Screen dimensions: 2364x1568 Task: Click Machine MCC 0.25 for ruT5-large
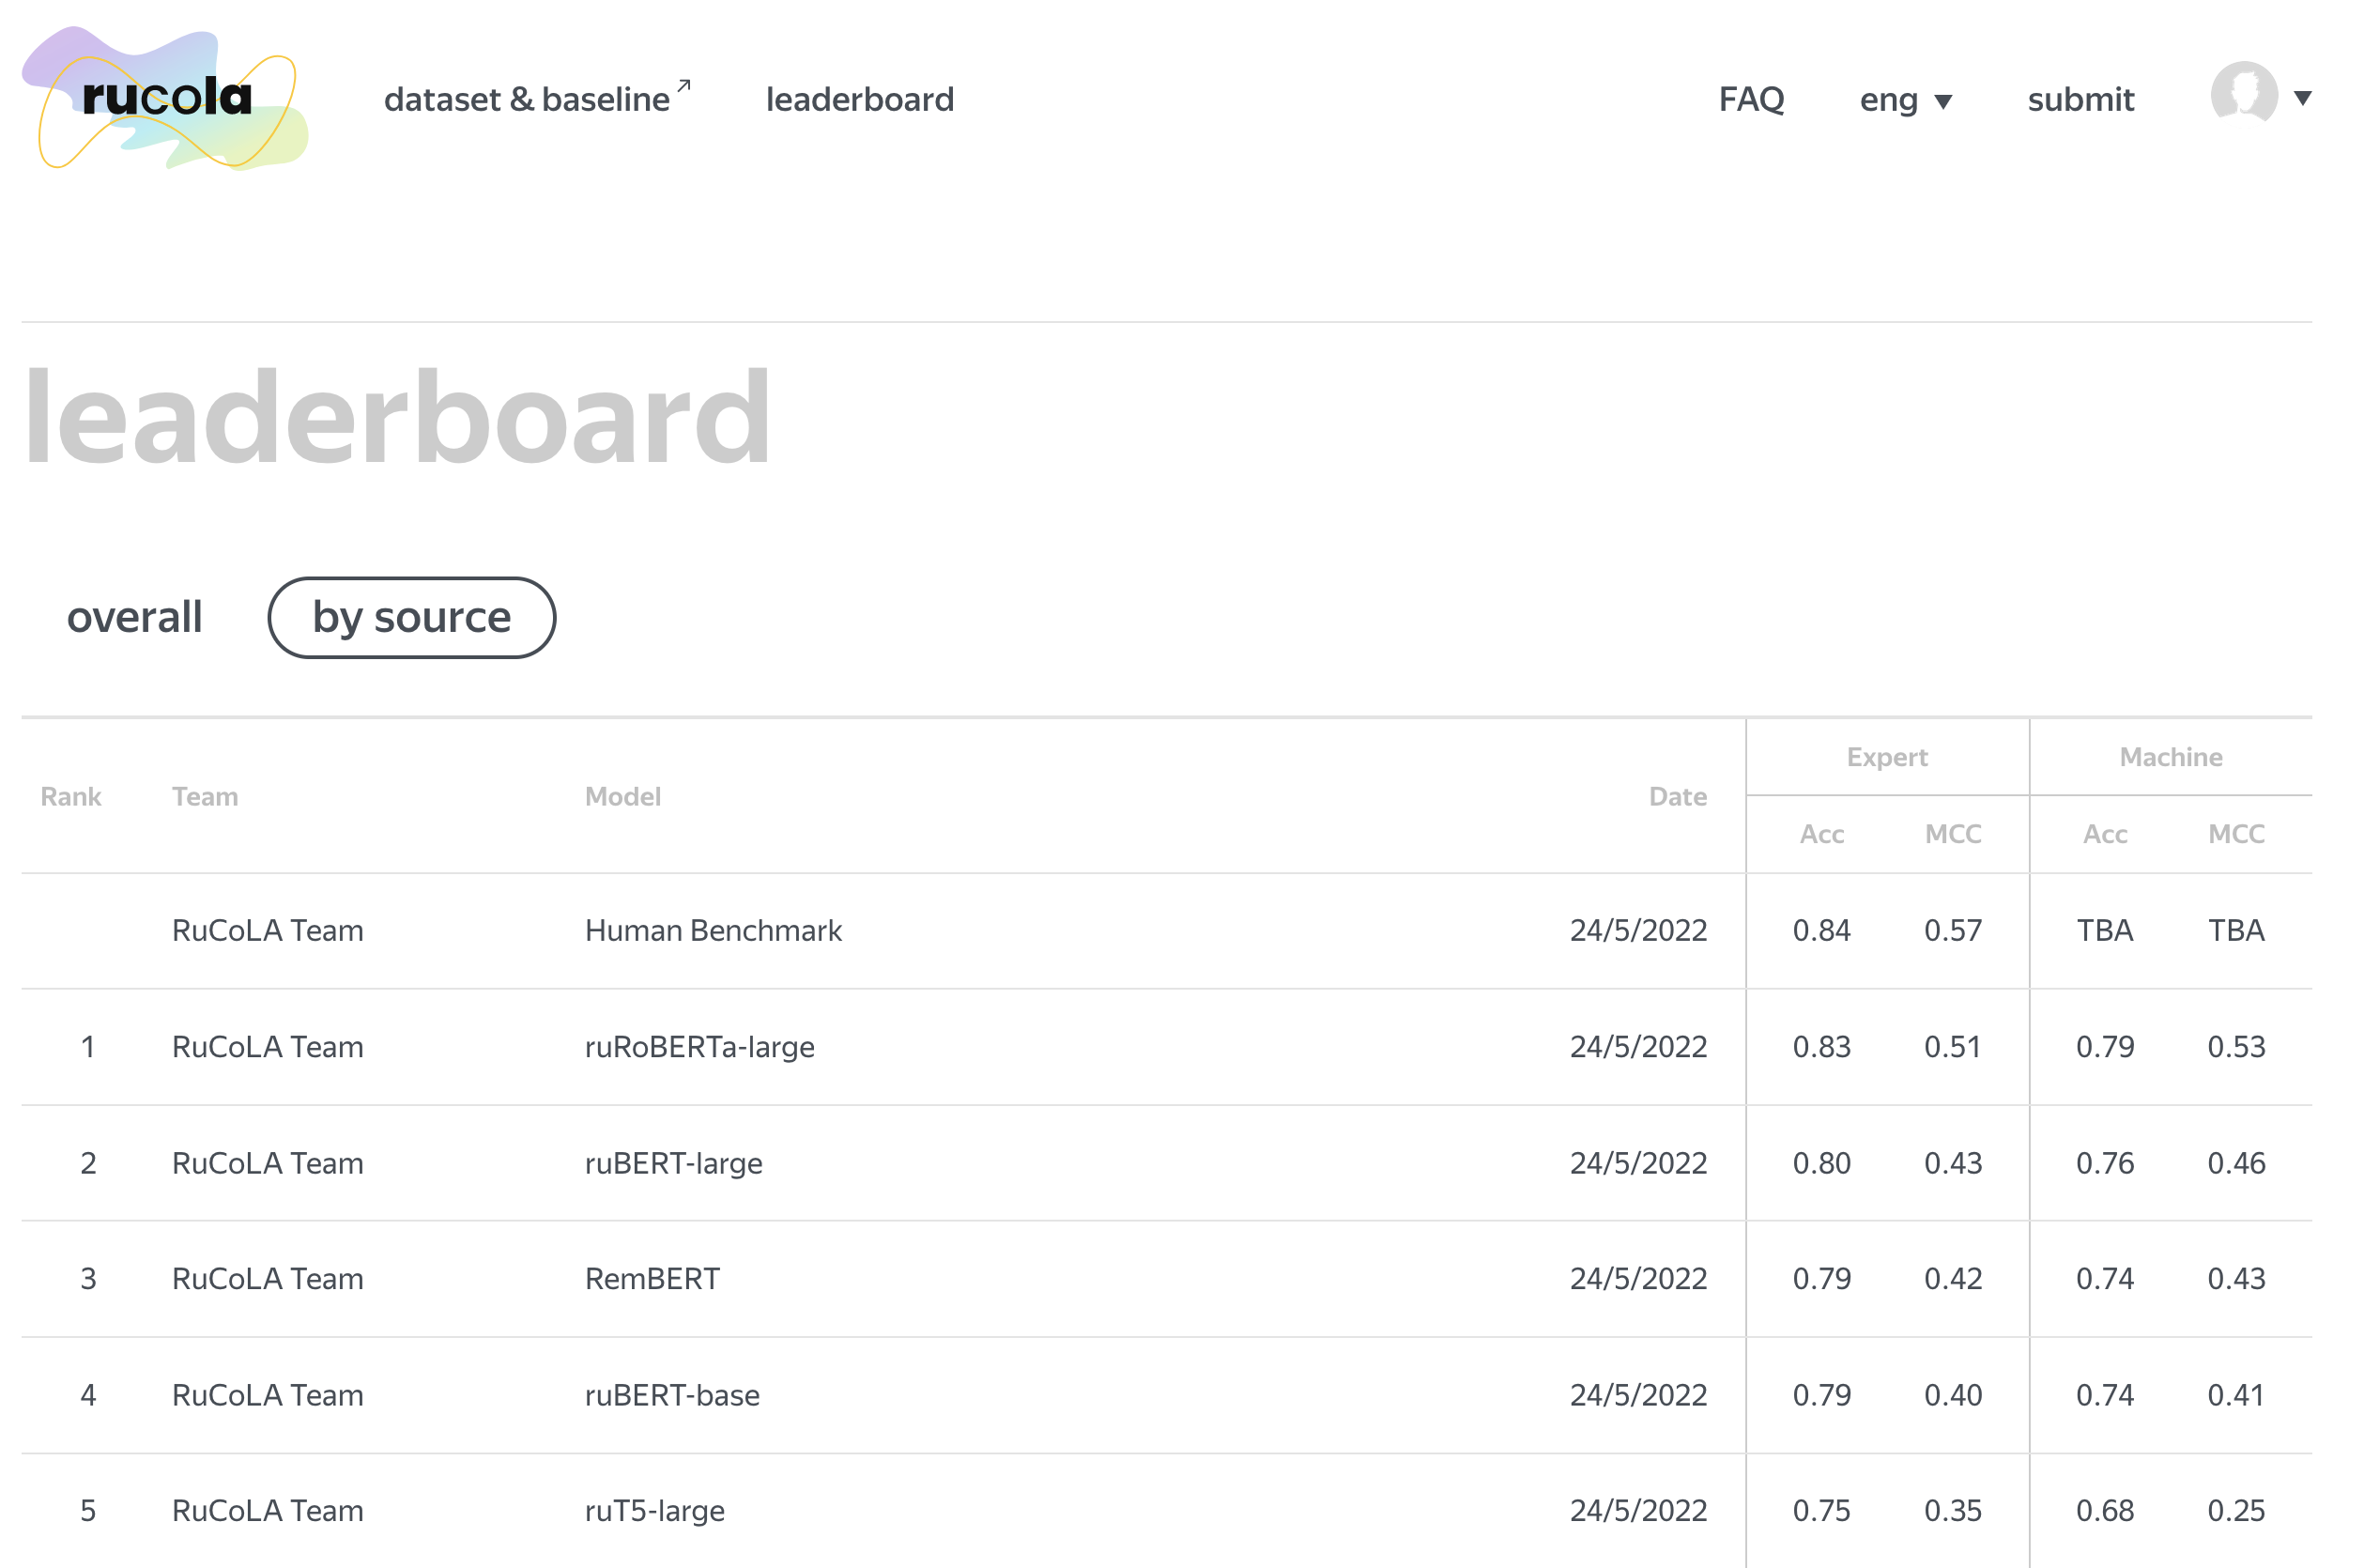(2236, 1510)
